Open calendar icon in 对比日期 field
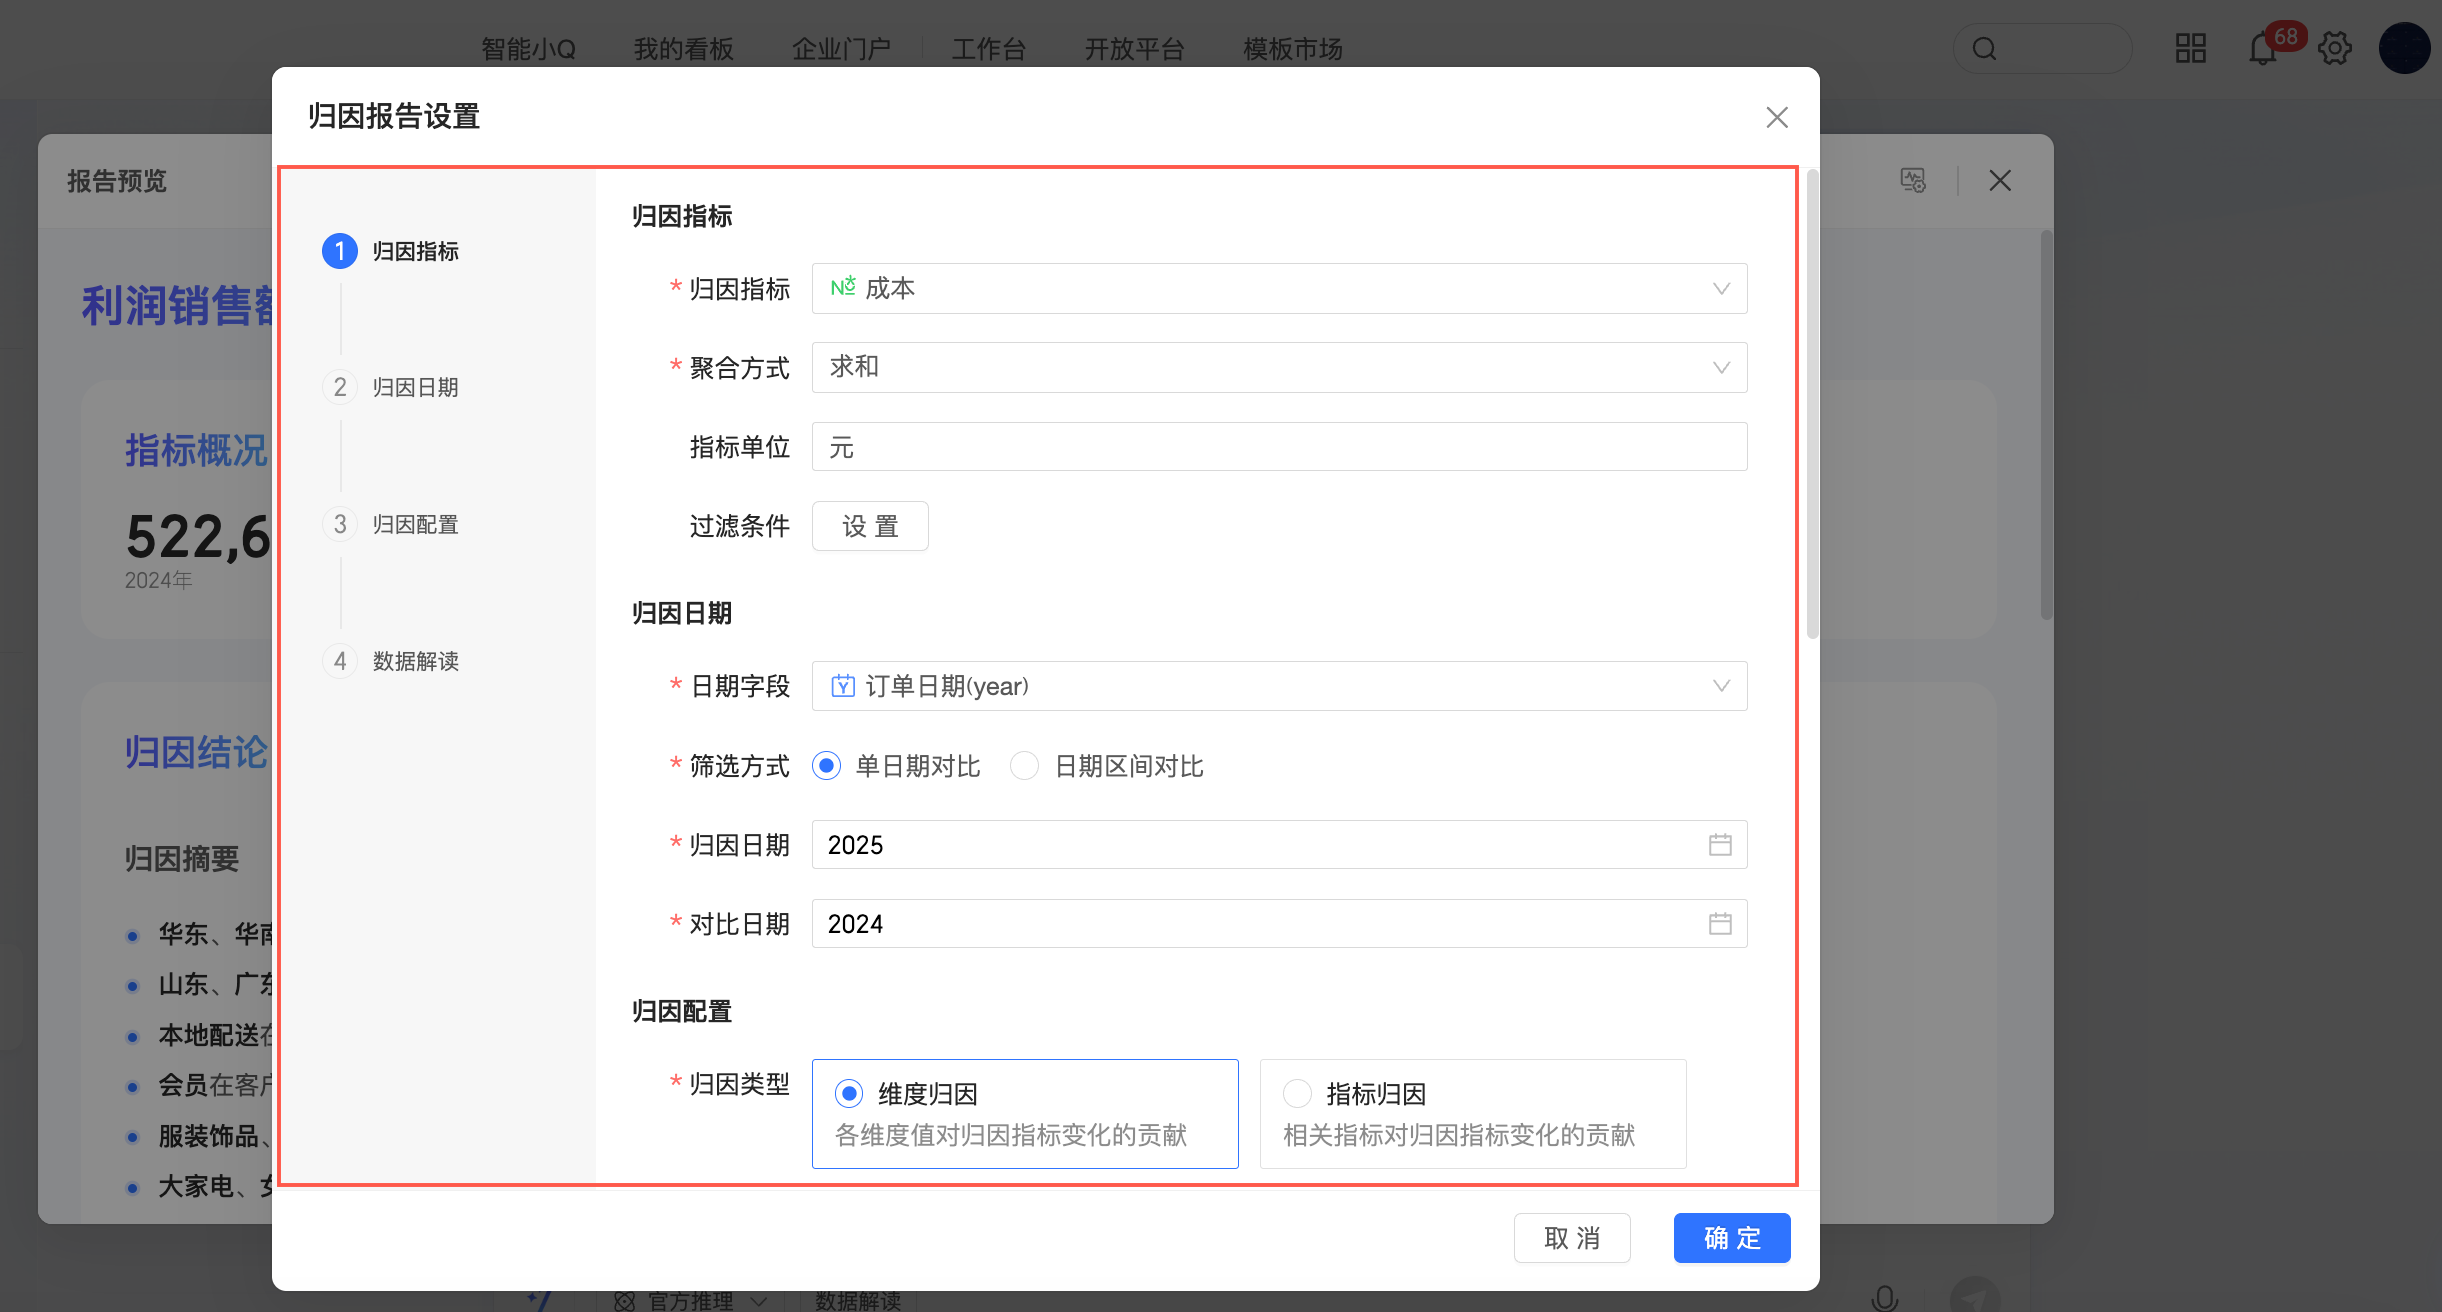This screenshot has height=1312, width=2442. [1720, 924]
